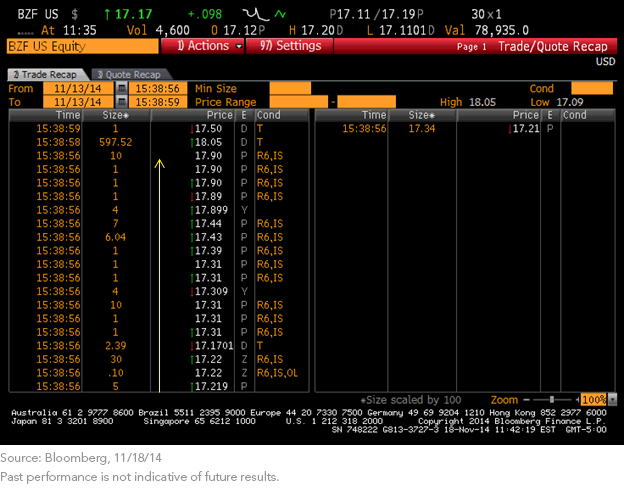Screen dimensions: 624x493
Task: Click the left table E column header
Action: coord(244,115)
